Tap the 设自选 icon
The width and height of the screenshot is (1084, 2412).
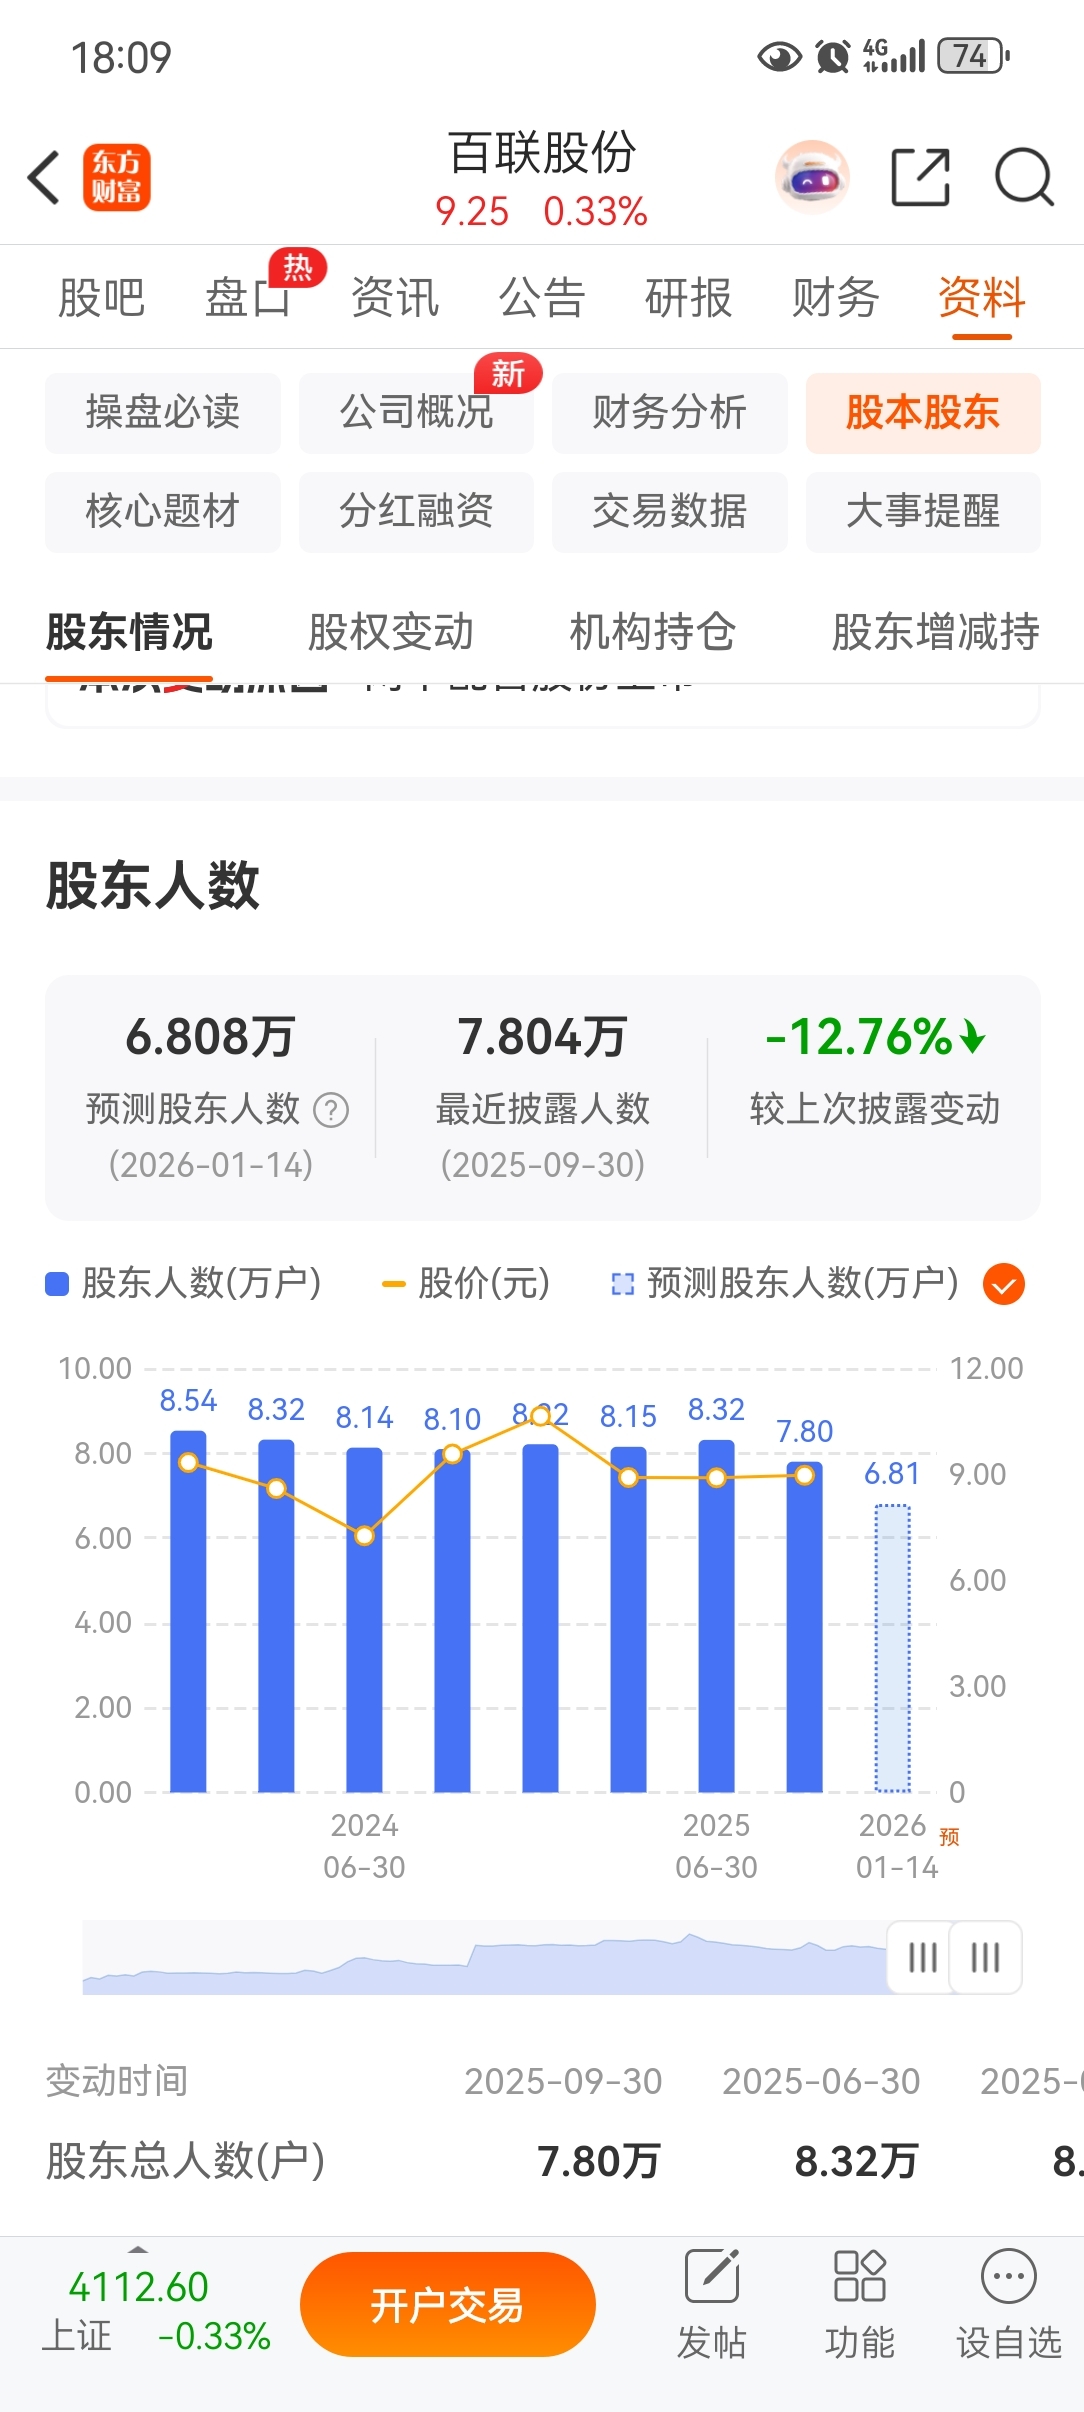(1009, 2305)
